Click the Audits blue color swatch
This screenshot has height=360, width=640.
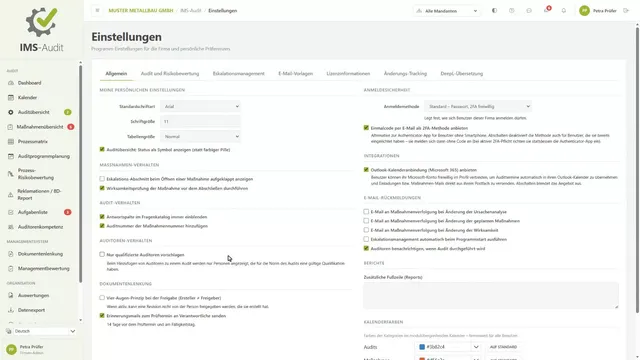click(x=422, y=347)
